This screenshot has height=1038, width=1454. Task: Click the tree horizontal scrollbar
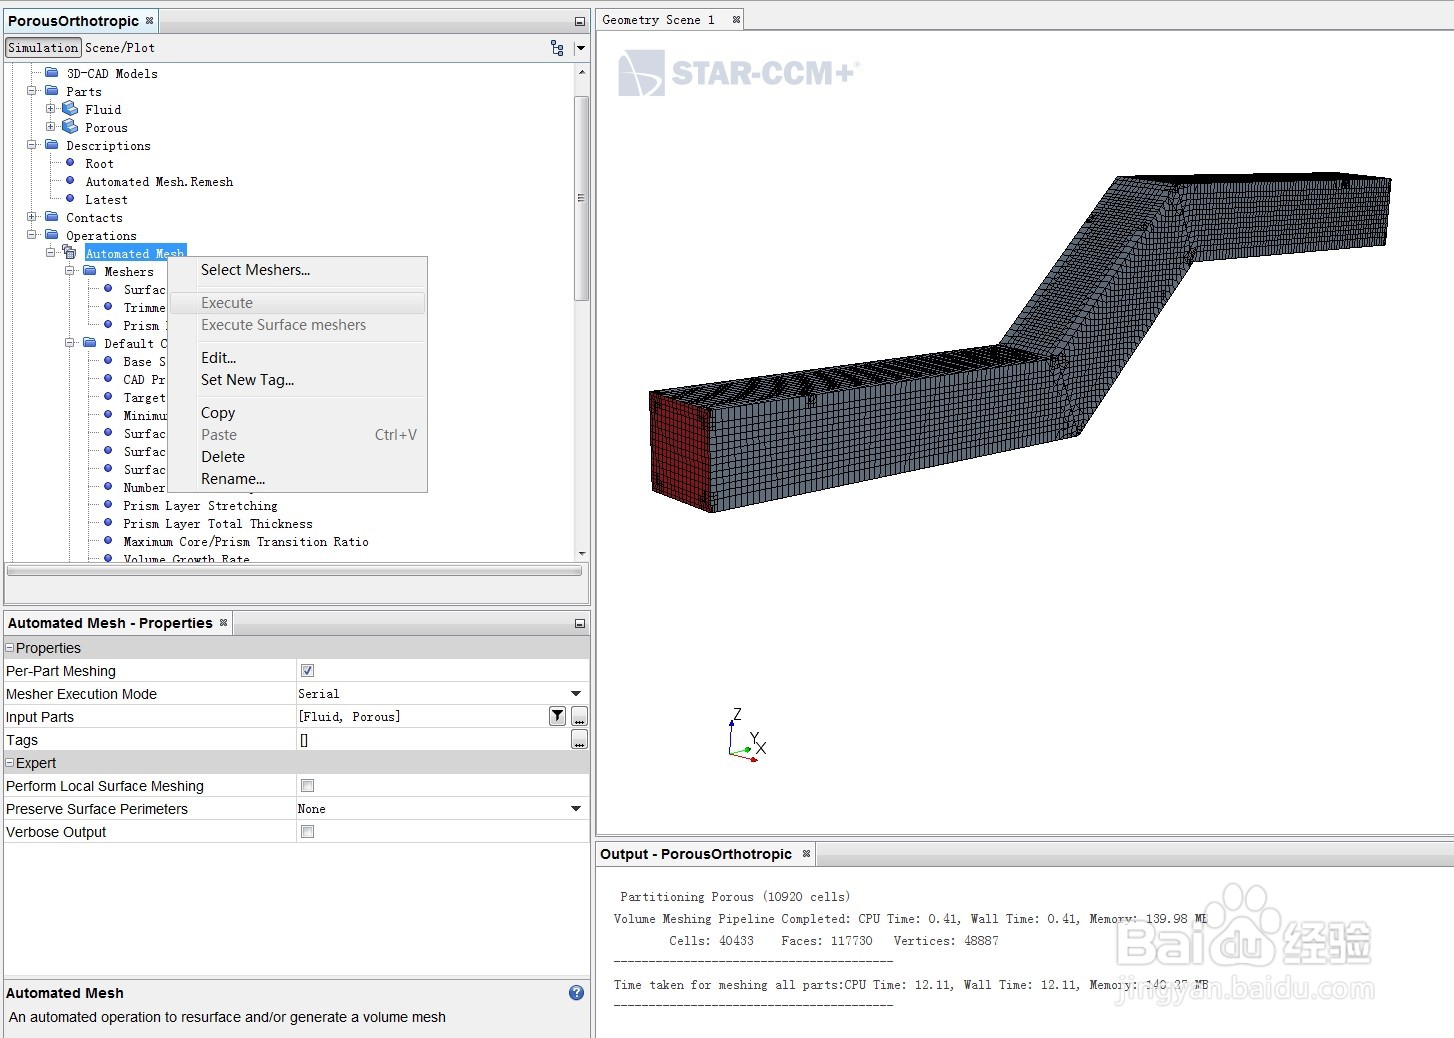294,571
